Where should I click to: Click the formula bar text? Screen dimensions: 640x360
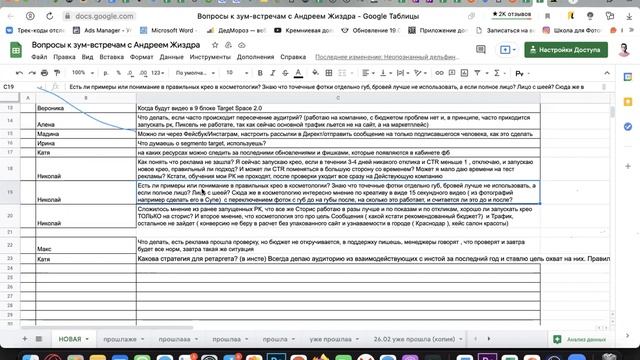[327, 87]
